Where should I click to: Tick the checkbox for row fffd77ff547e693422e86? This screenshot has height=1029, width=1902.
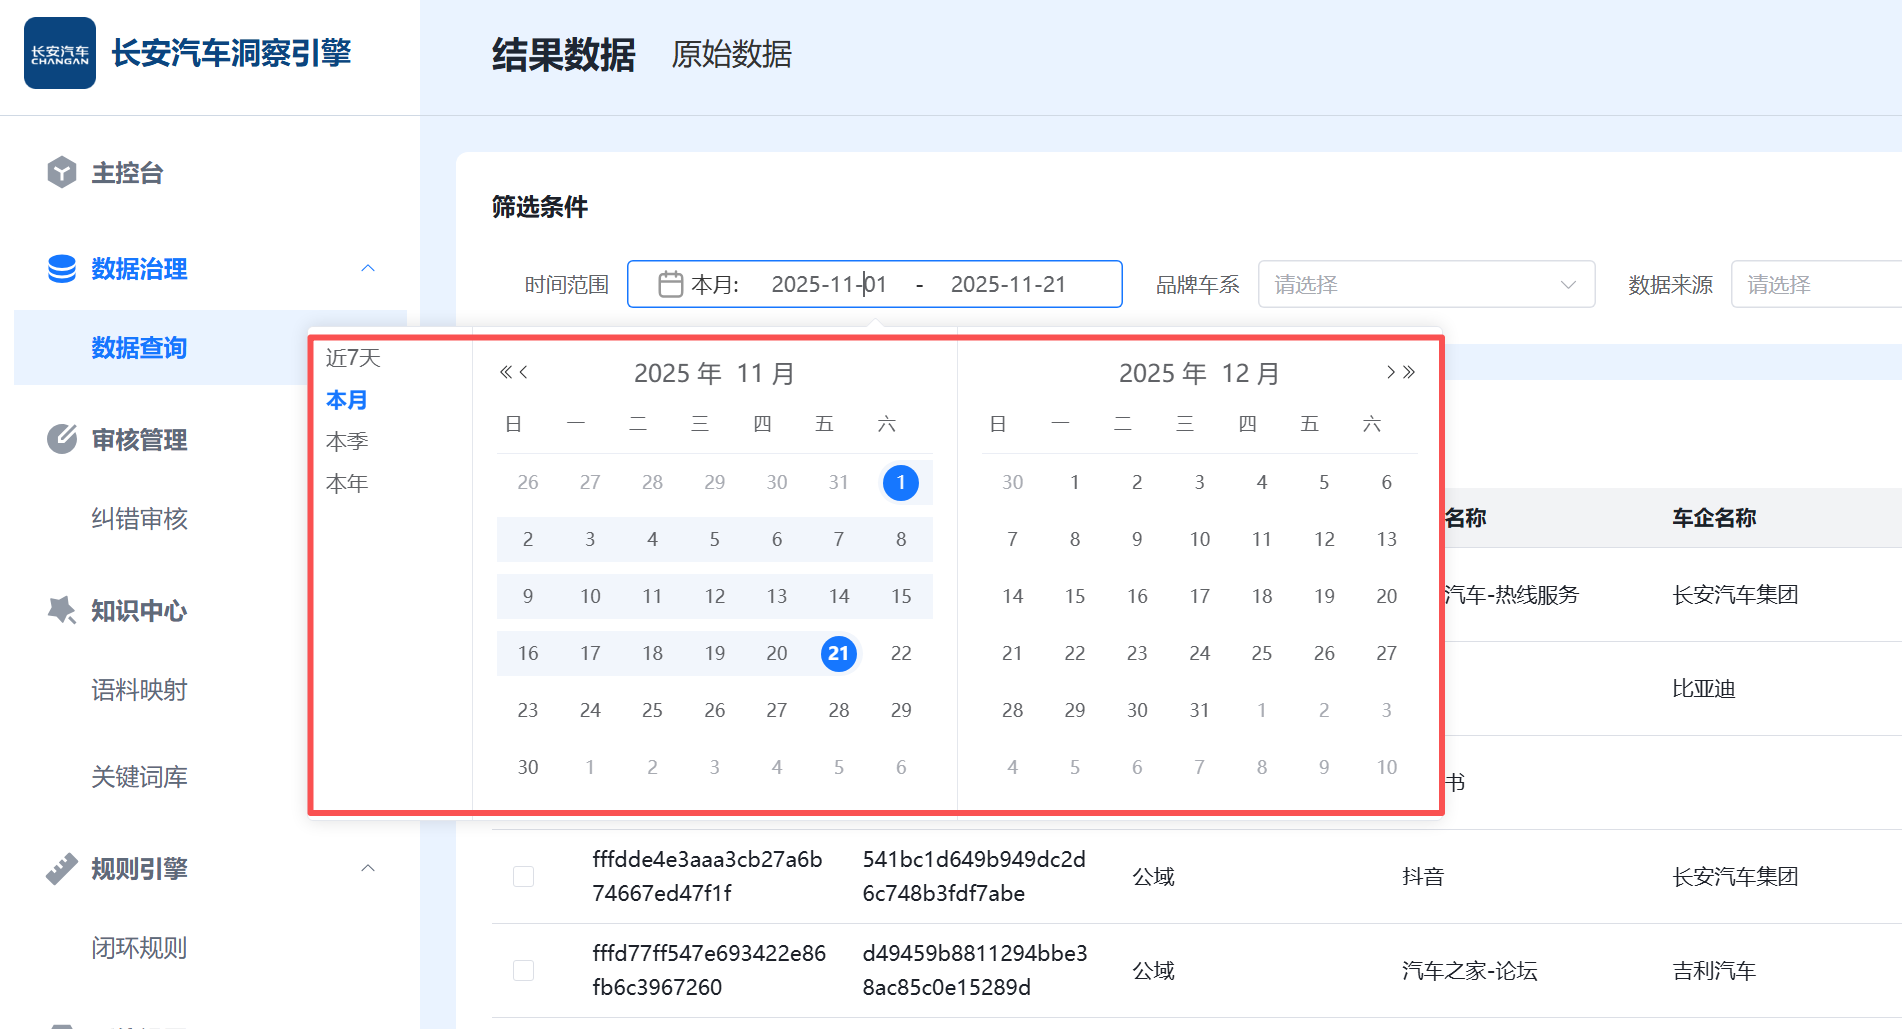(523, 971)
